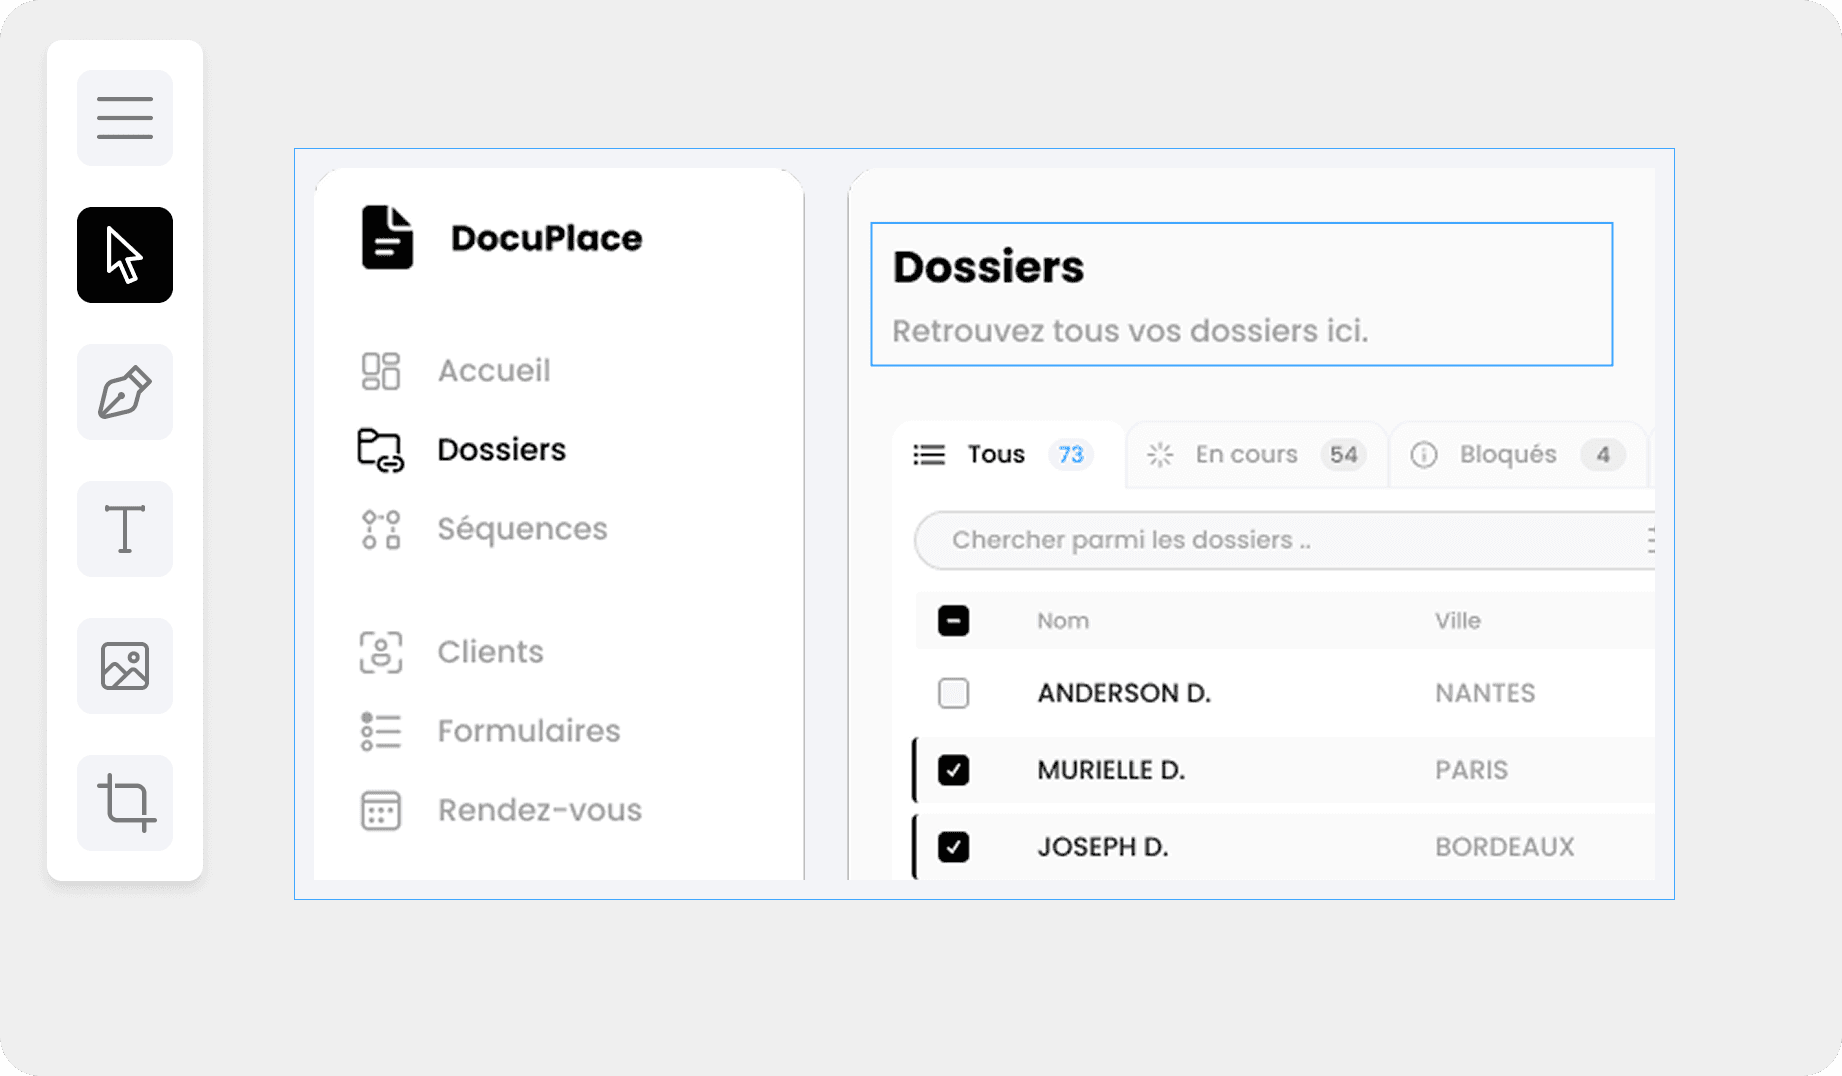Select the Crop tool

pyautogui.click(x=125, y=803)
